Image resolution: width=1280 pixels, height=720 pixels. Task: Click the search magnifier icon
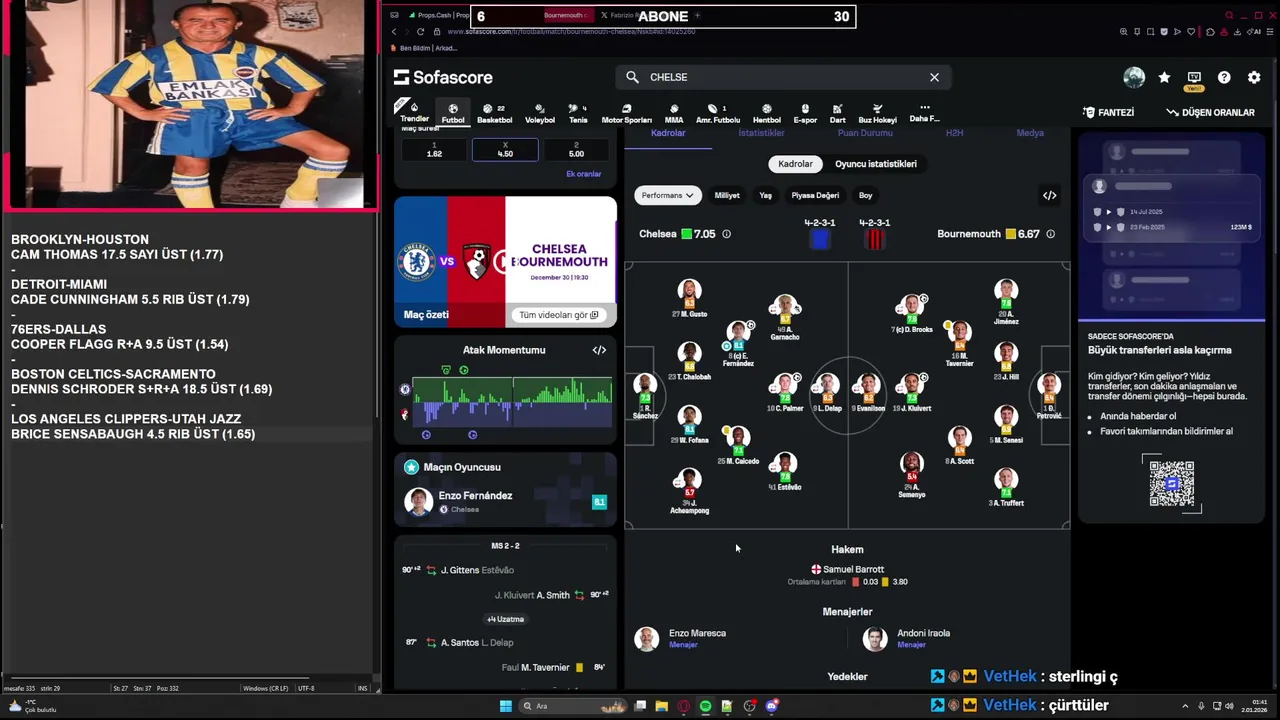coord(632,77)
